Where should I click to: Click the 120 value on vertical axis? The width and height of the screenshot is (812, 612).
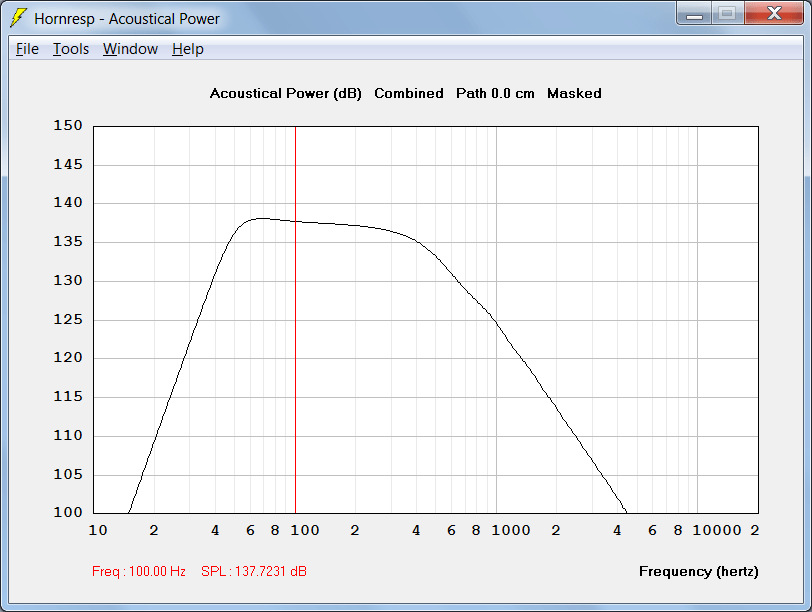tap(68, 358)
